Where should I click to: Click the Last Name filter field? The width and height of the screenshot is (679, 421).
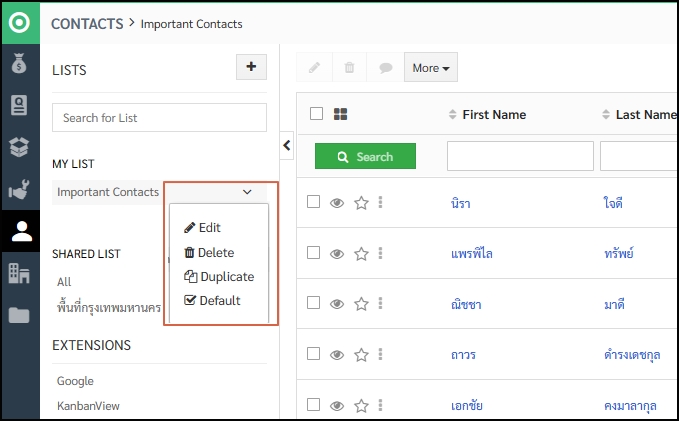coord(639,156)
